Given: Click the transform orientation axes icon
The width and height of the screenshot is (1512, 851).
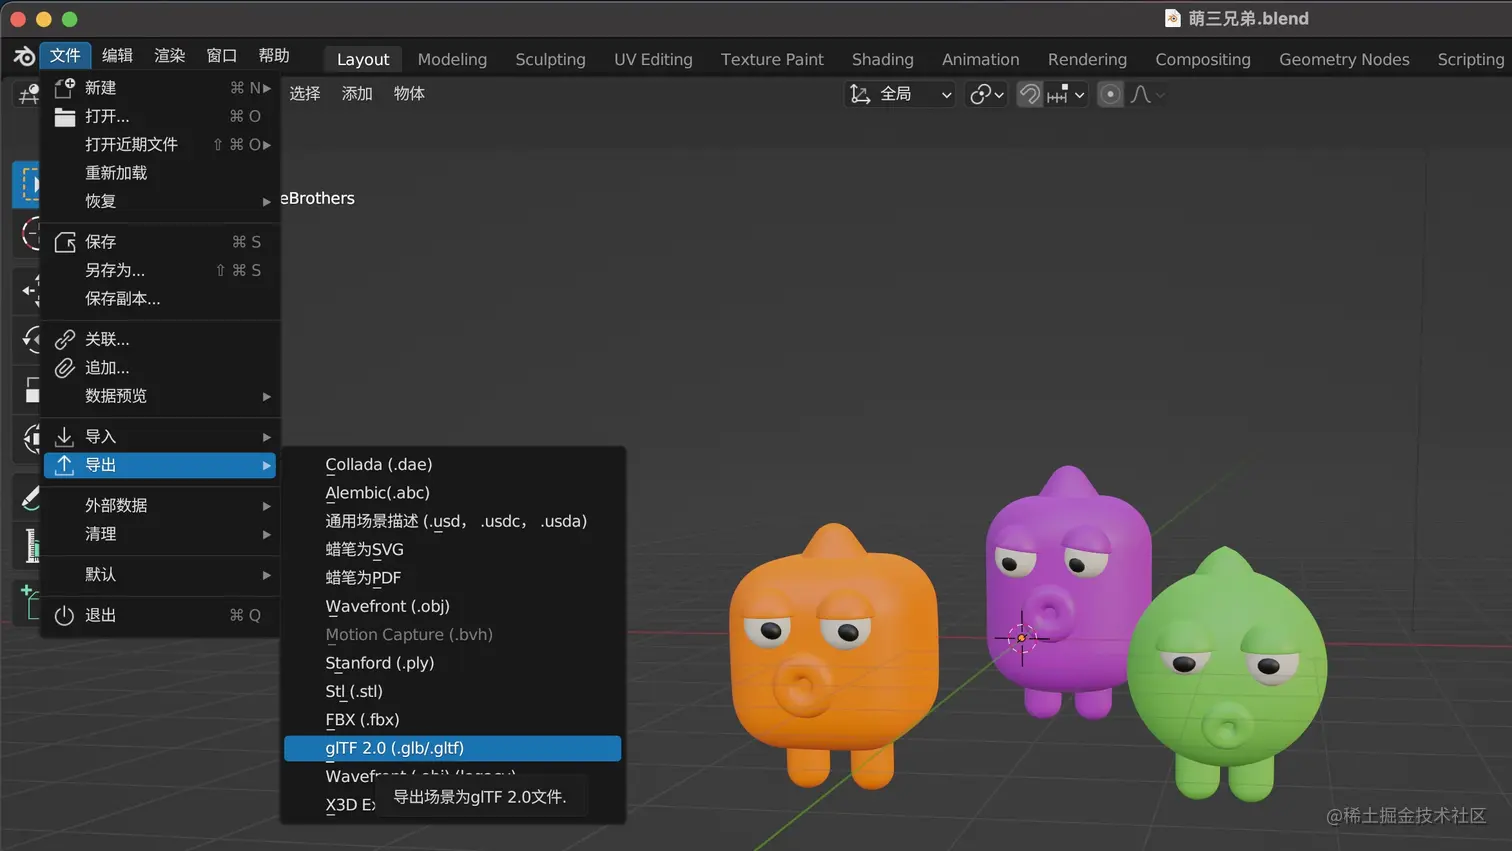Looking at the screenshot, I should (x=859, y=94).
